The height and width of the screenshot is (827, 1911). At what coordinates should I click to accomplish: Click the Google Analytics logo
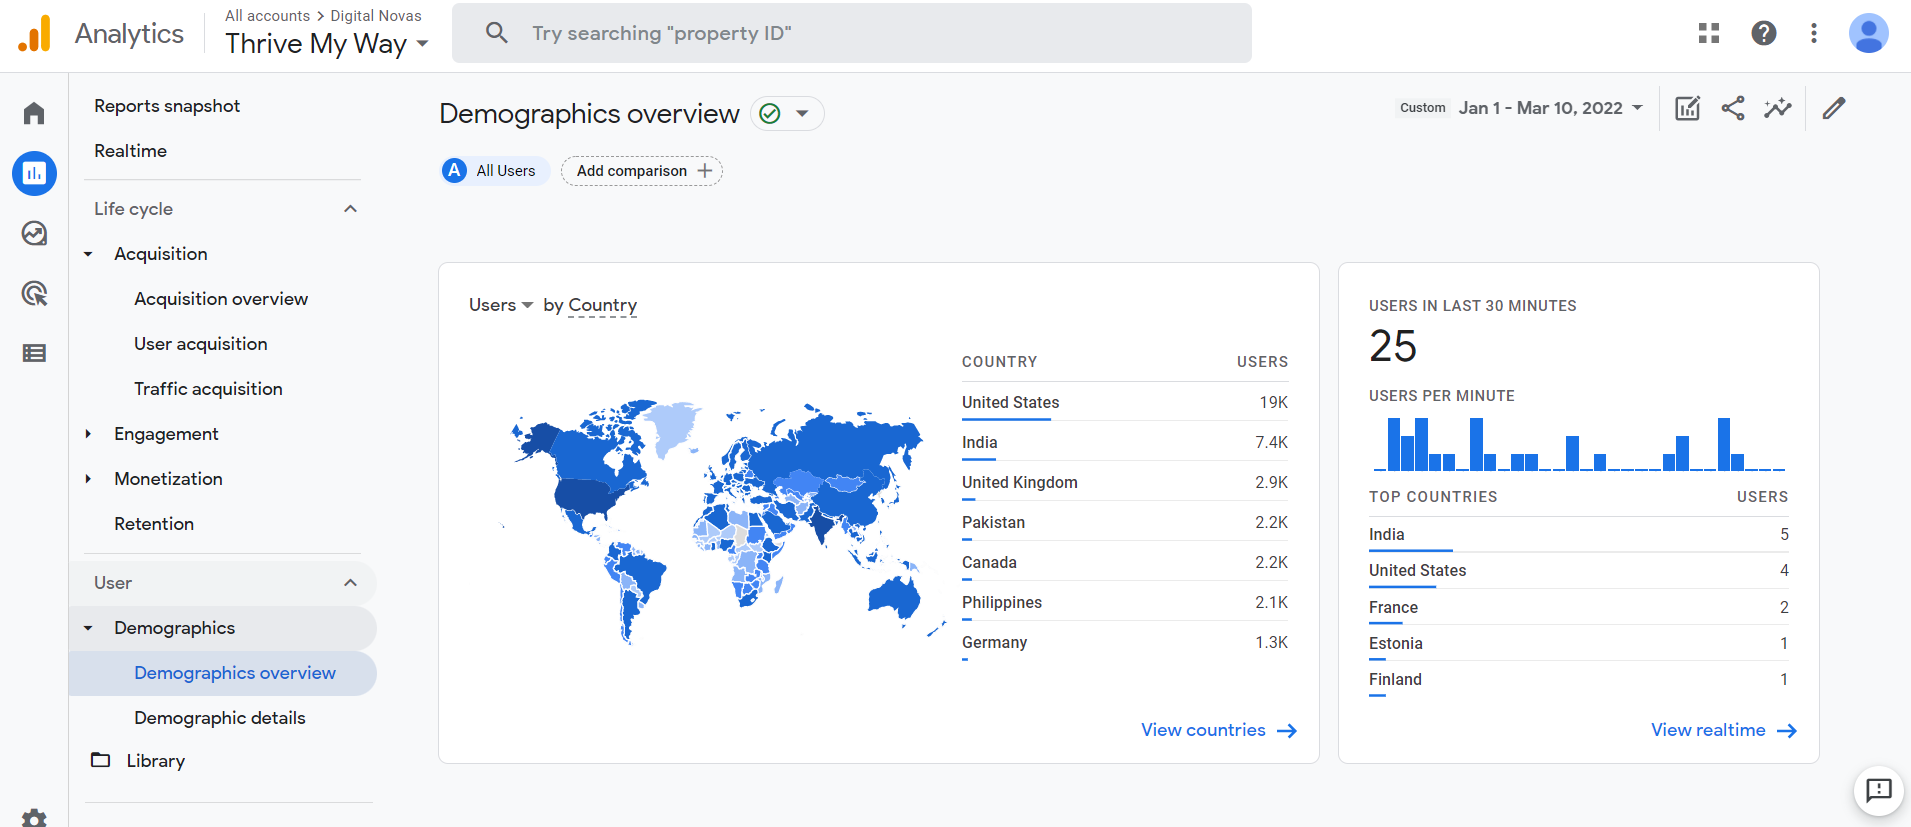click(x=34, y=34)
